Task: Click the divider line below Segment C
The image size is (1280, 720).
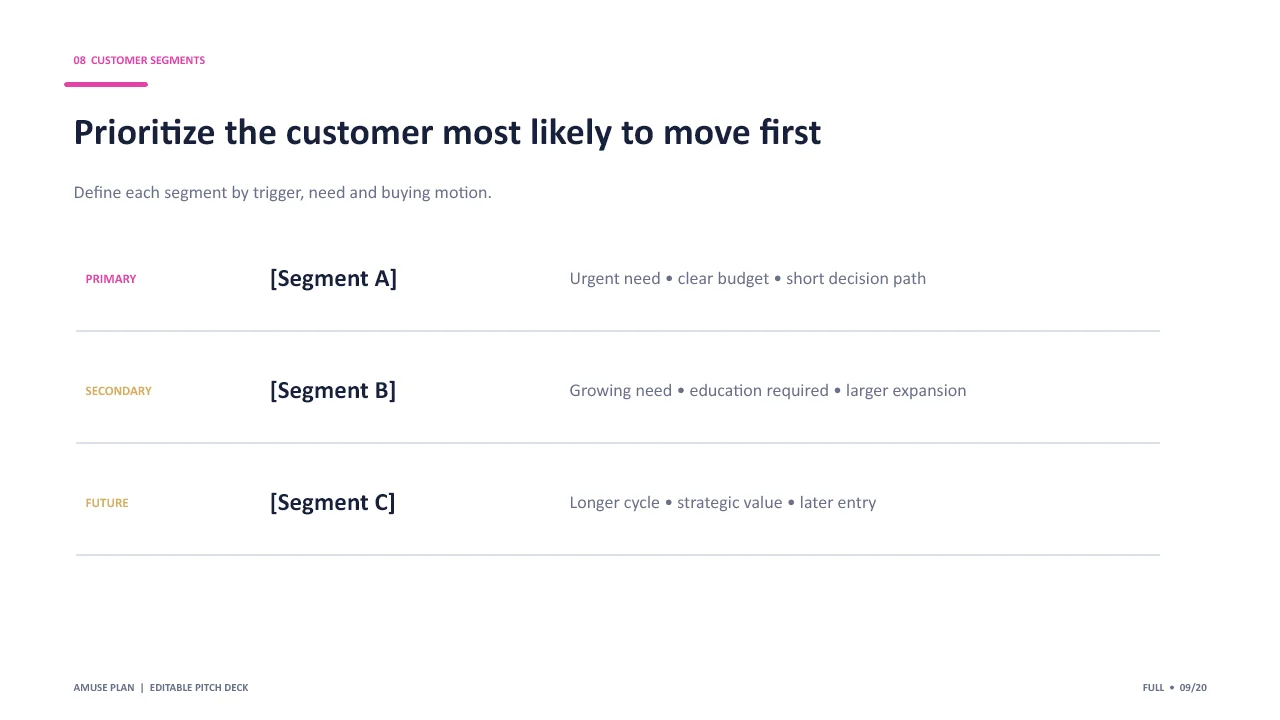Action: point(618,555)
